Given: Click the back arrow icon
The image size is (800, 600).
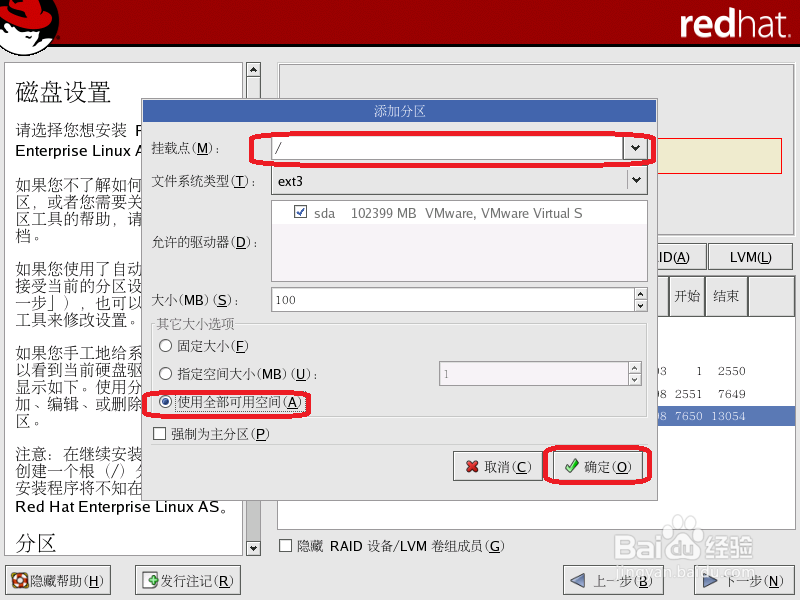Looking at the screenshot, I should (x=578, y=581).
